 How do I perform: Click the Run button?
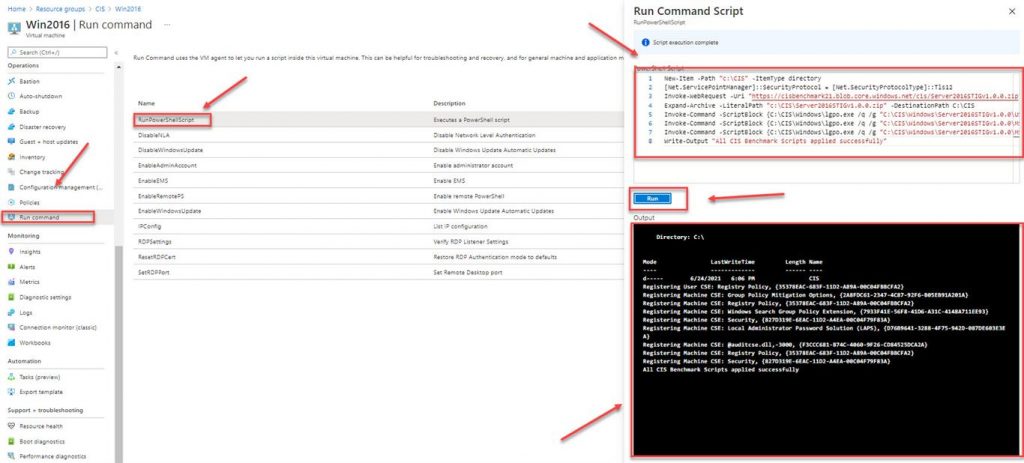tap(652, 199)
